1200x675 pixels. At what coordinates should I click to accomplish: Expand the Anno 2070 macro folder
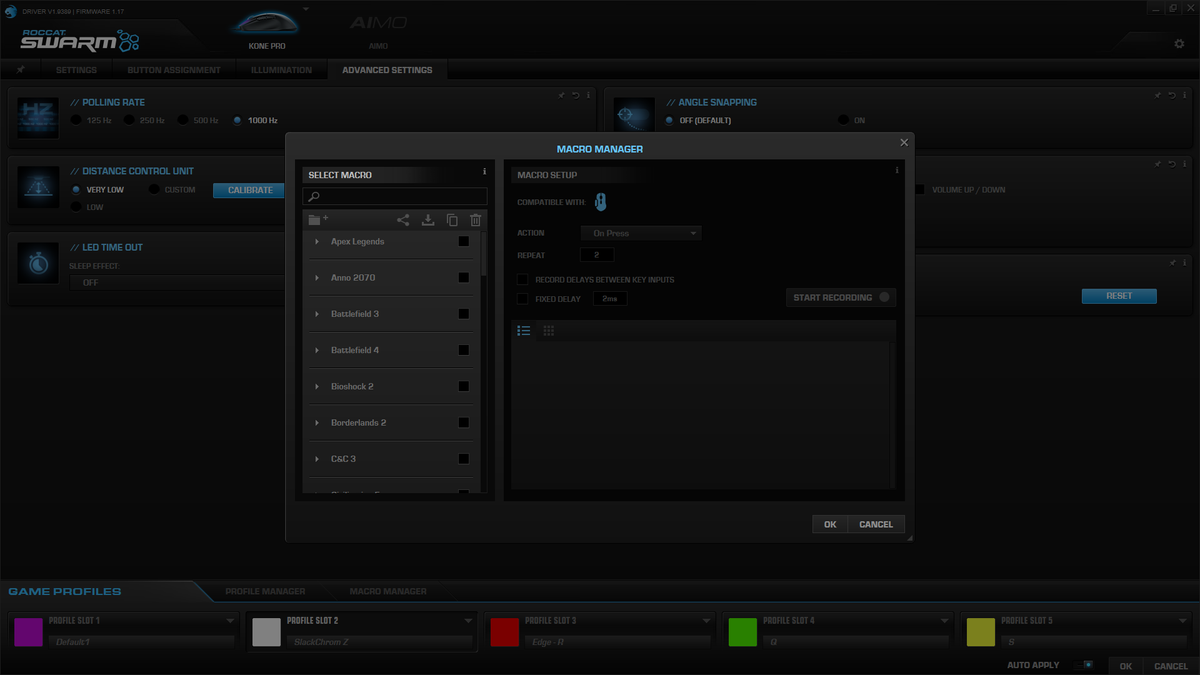[x=317, y=277]
